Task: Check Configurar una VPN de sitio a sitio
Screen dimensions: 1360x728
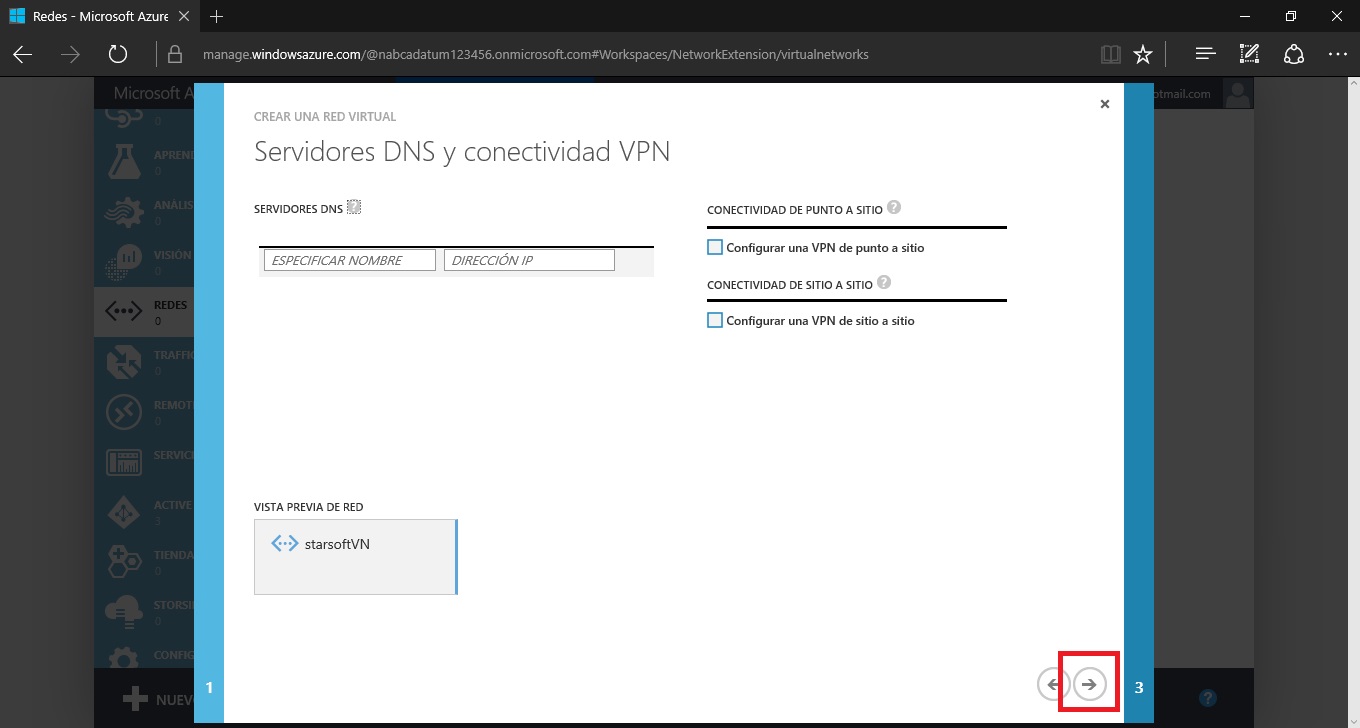Action: click(714, 320)
